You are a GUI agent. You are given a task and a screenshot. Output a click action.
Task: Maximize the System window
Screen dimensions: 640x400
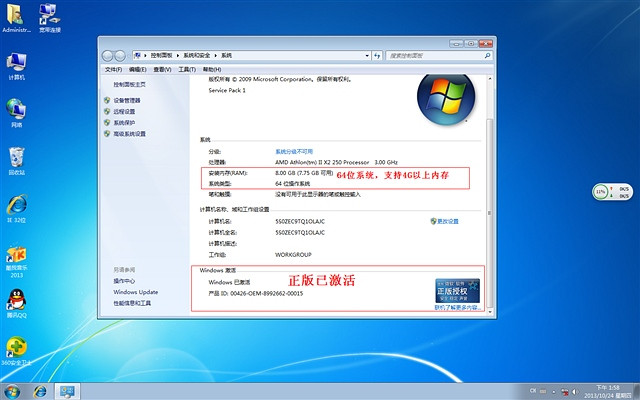point(471,43)
